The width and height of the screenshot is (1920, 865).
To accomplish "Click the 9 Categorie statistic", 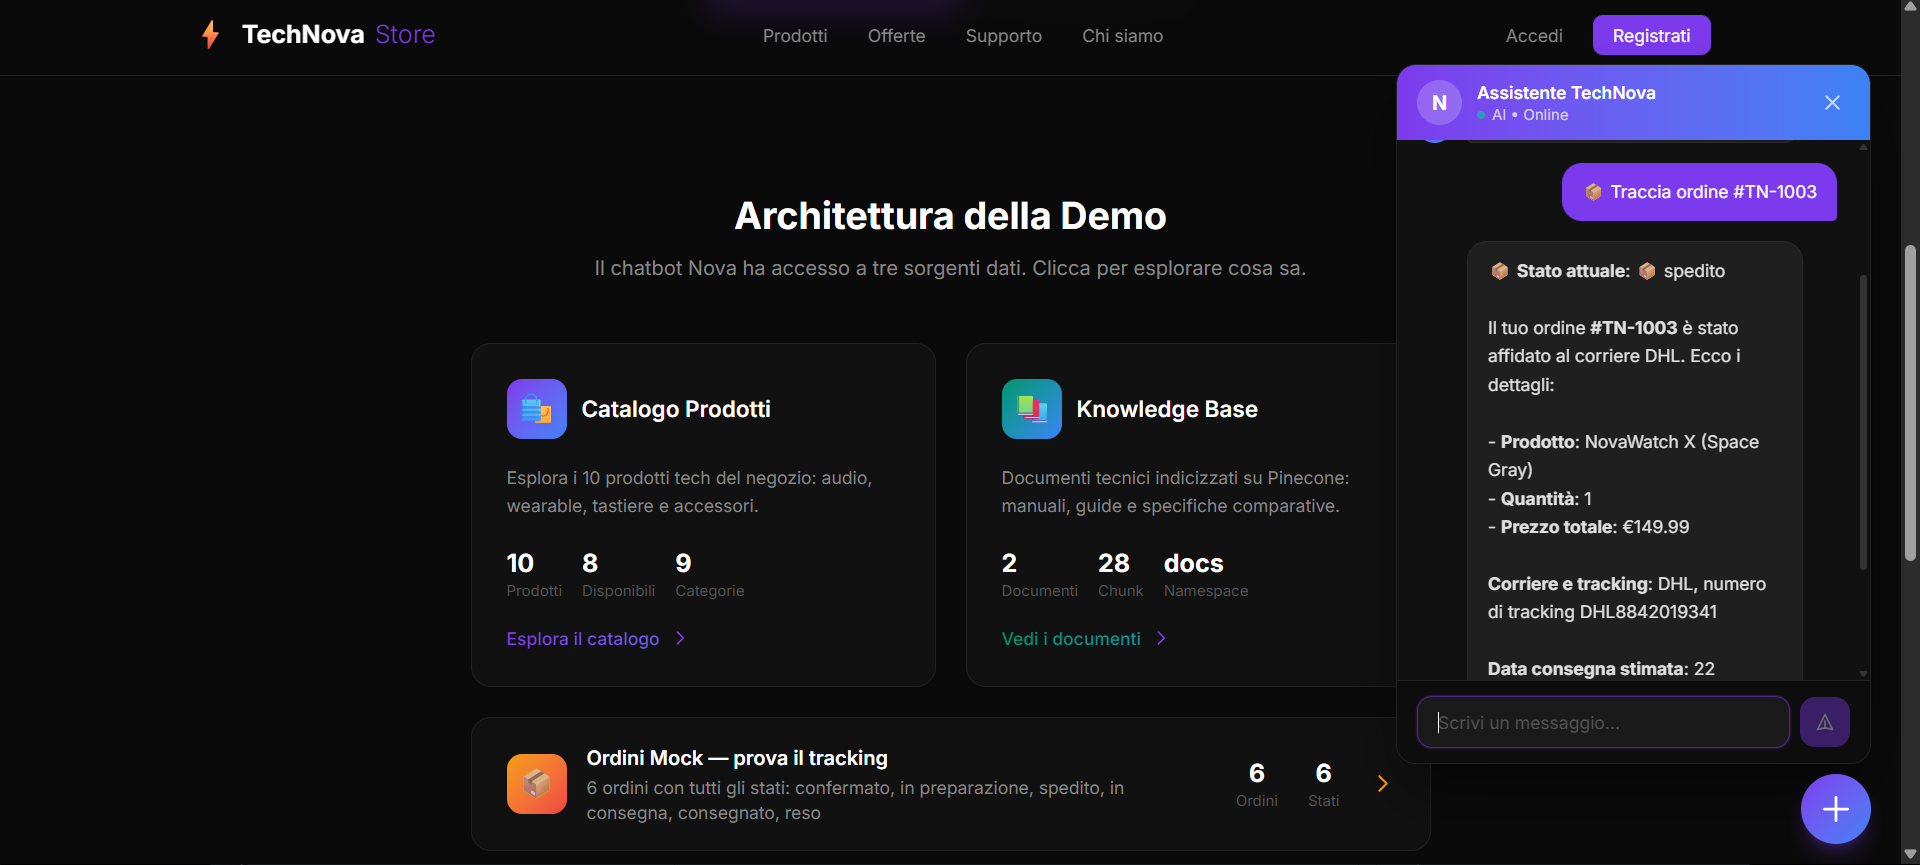I will [x=709, y=574].
